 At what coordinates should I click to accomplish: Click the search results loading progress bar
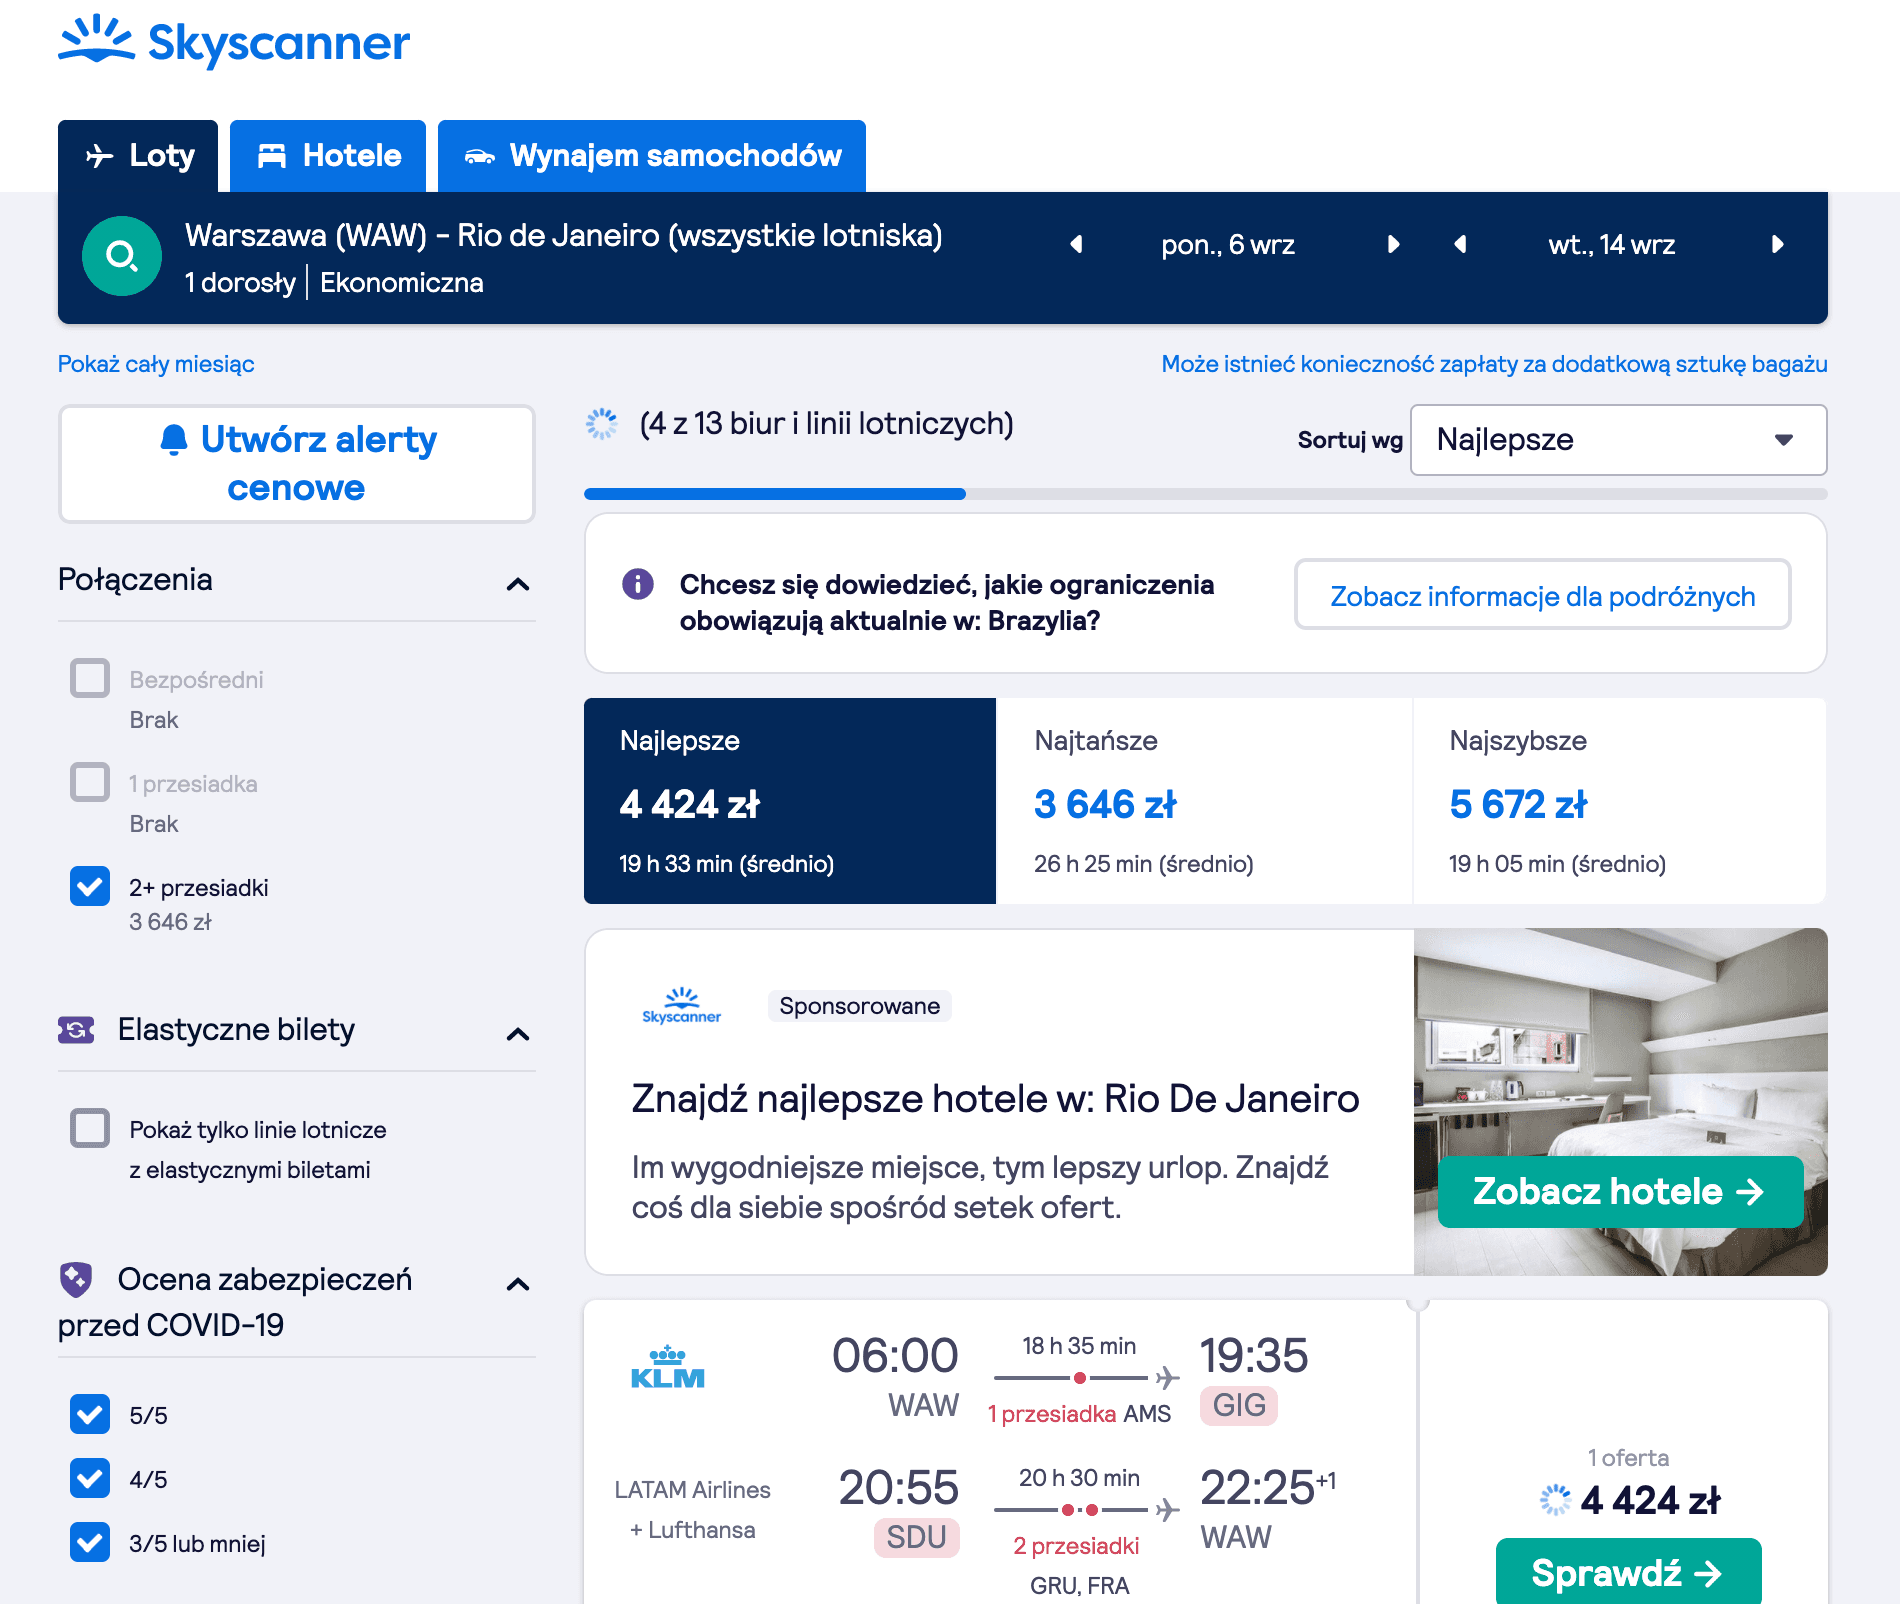tap(1205, 494)
